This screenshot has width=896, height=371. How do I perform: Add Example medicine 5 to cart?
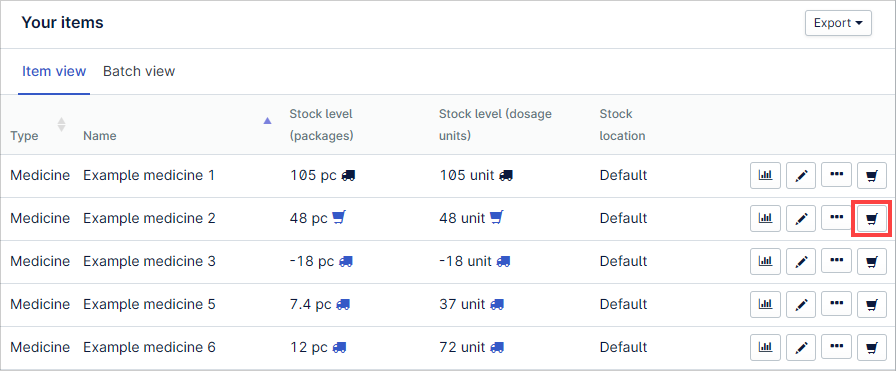871,305
